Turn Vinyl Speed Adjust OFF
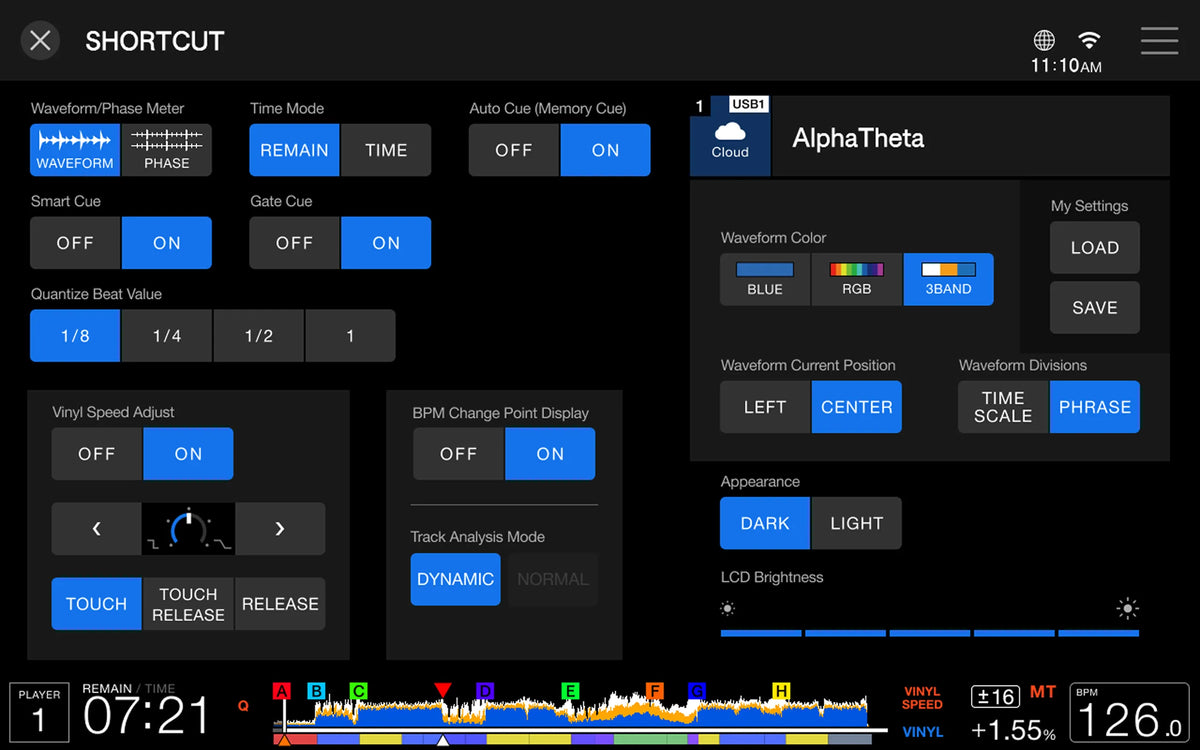Viewport: 1200px width, 750px height. tap(97, 454)
